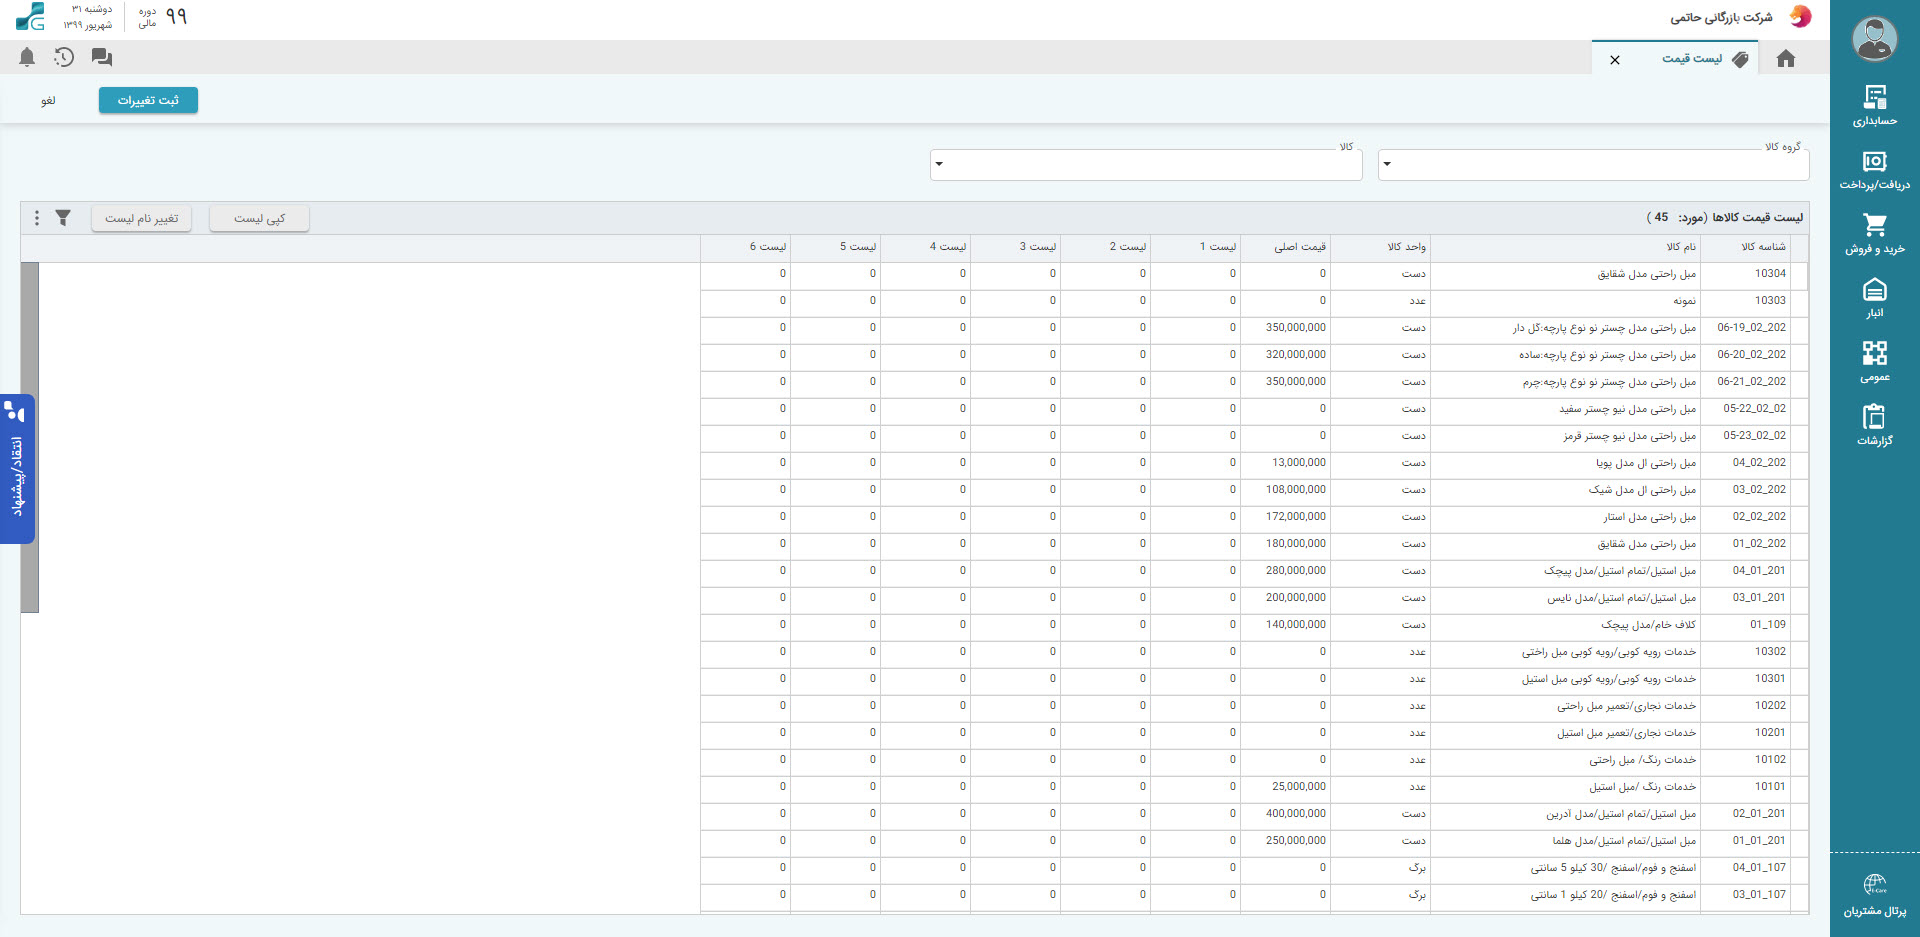The image size is (1920, 937).
Task: Click the company logo next to شرکت بازرگانی حاتمی
Action: (1800, 17)
